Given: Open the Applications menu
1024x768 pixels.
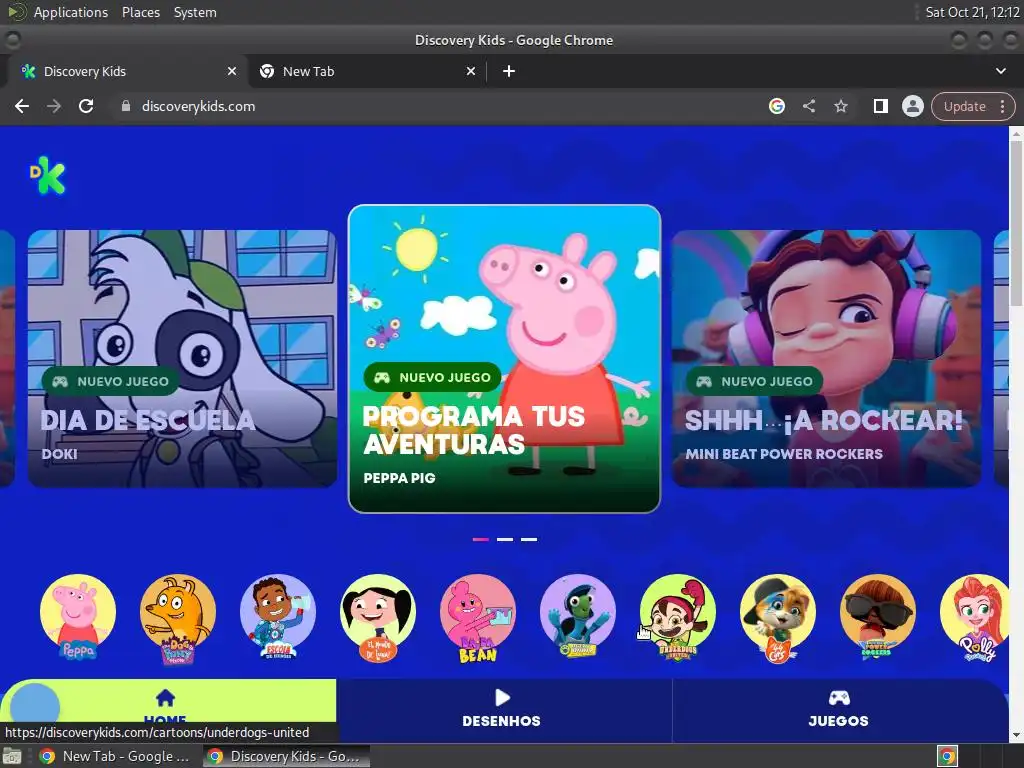Looking at the screenshot, I should coord(71,12).
